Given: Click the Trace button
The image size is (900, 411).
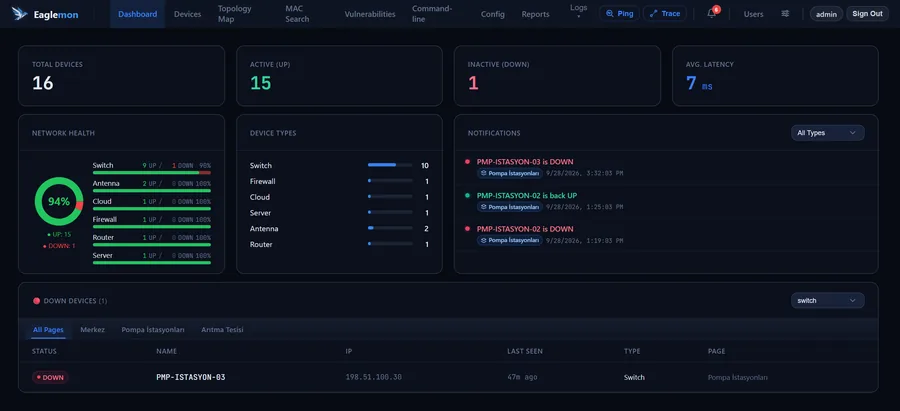Looking at the screenshot, I should click(665, 14).
